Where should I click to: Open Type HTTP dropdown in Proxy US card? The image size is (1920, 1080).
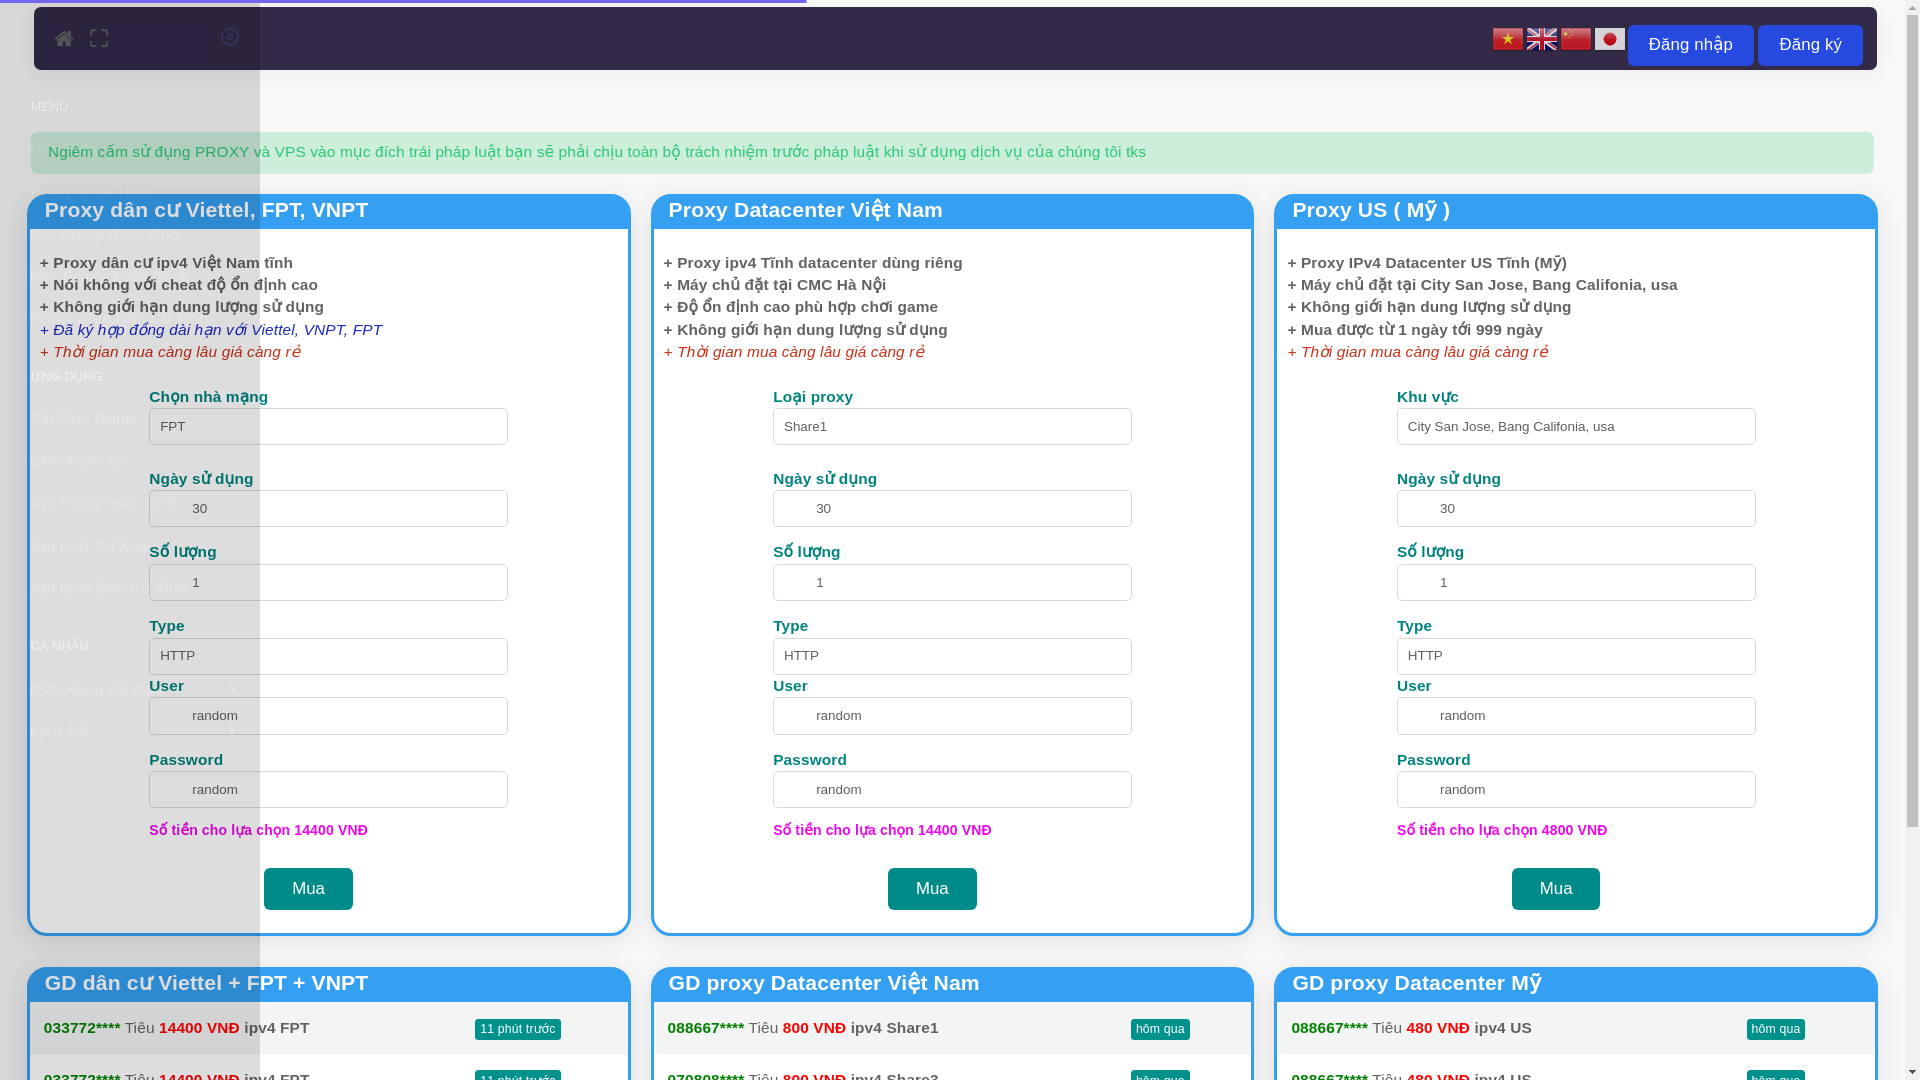click(x=1576, y=656)
